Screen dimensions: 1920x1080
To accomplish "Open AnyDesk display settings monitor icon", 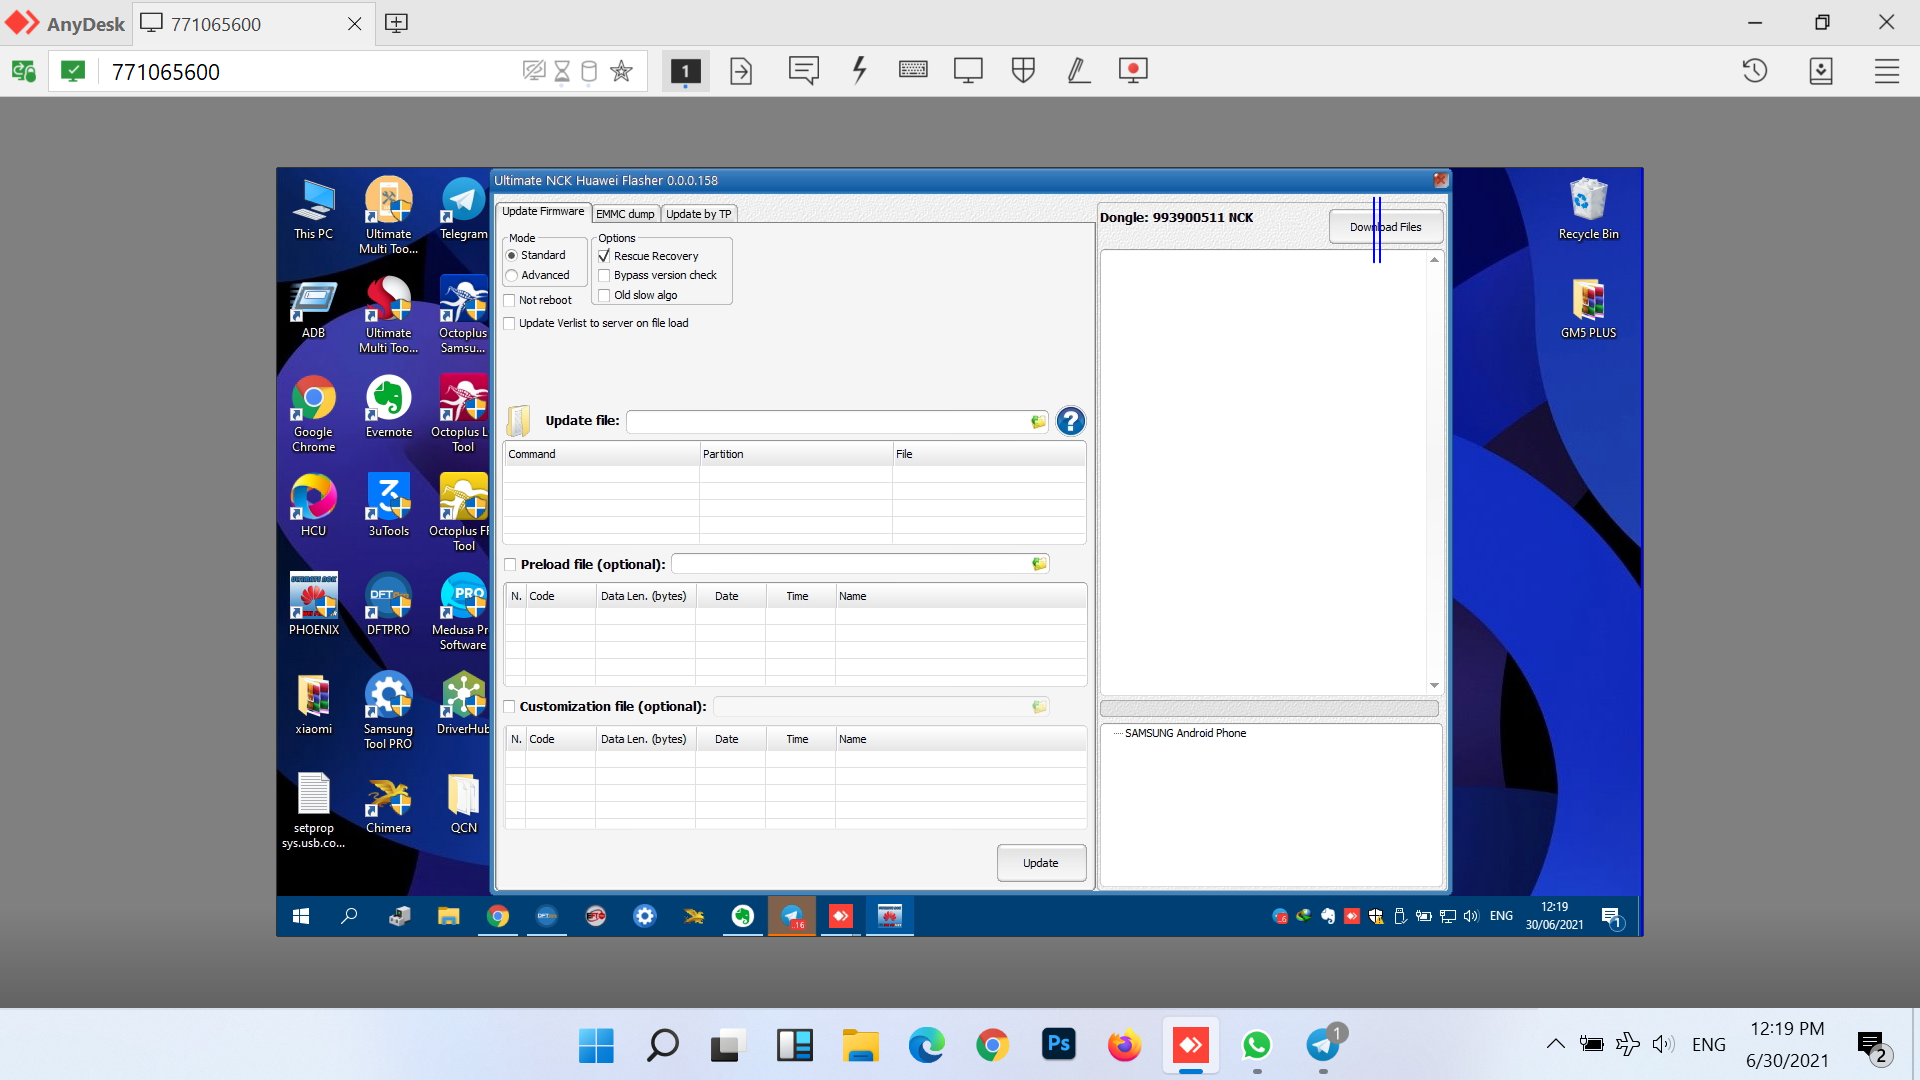I will tap(968, 71).
